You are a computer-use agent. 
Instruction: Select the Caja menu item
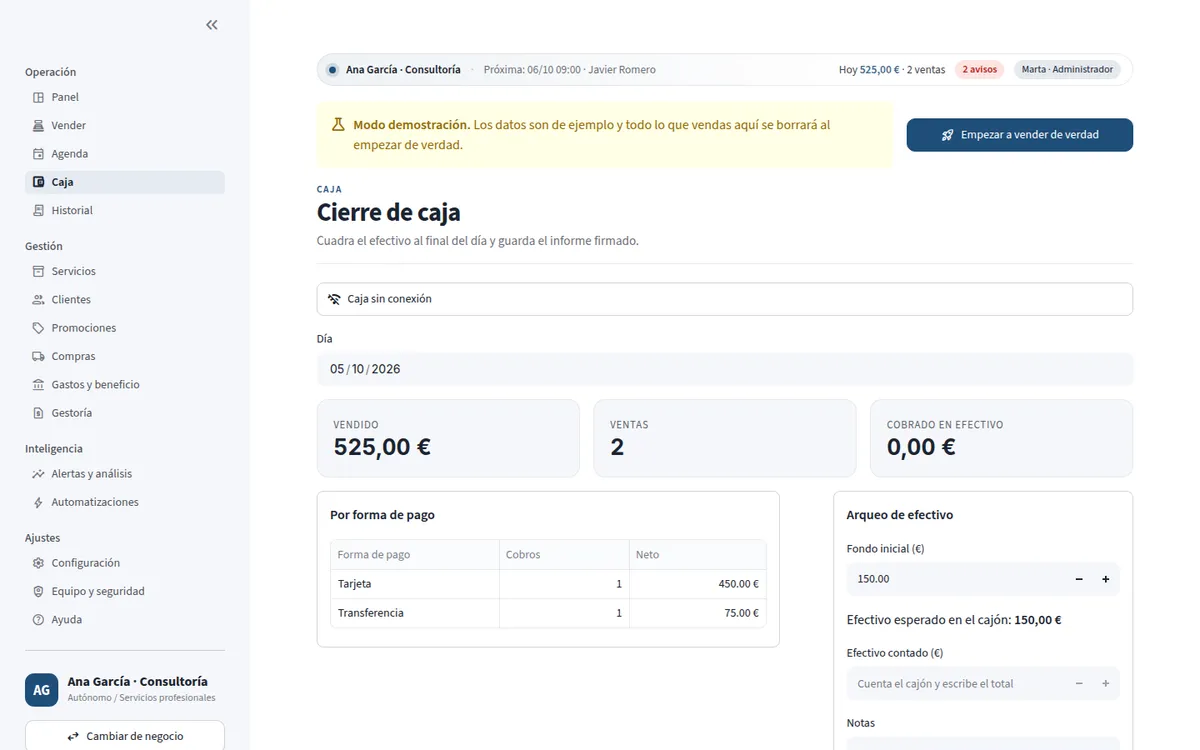pos(125,182)
